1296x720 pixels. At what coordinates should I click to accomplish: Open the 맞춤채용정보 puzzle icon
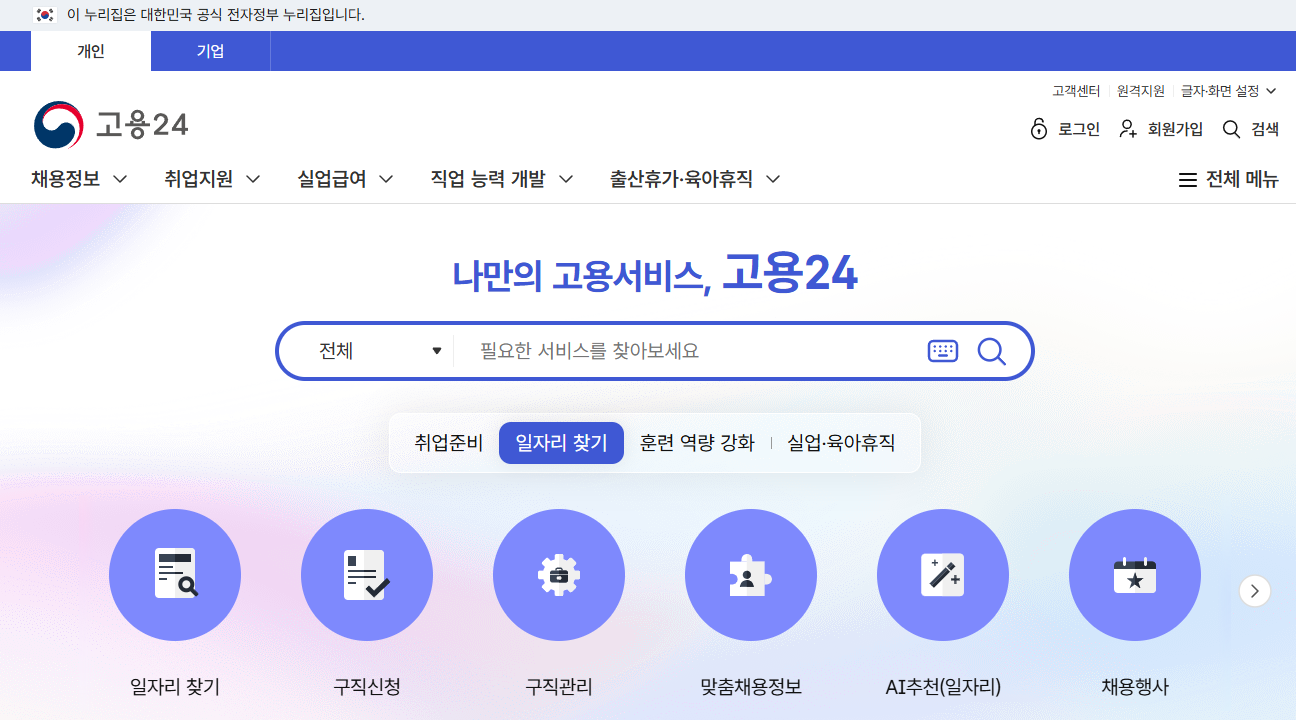tap(751, 575)
